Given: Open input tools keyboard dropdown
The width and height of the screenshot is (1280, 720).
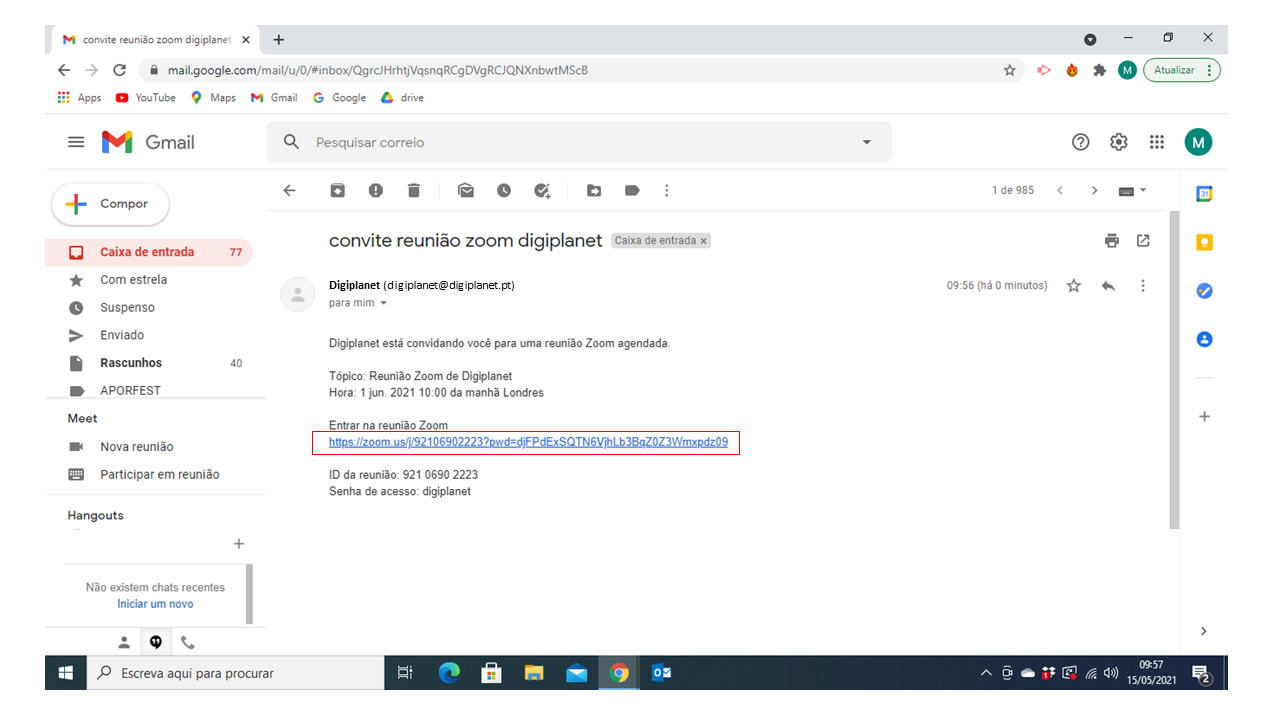Looking at the screenshot, I should [x=1132, y=191].
